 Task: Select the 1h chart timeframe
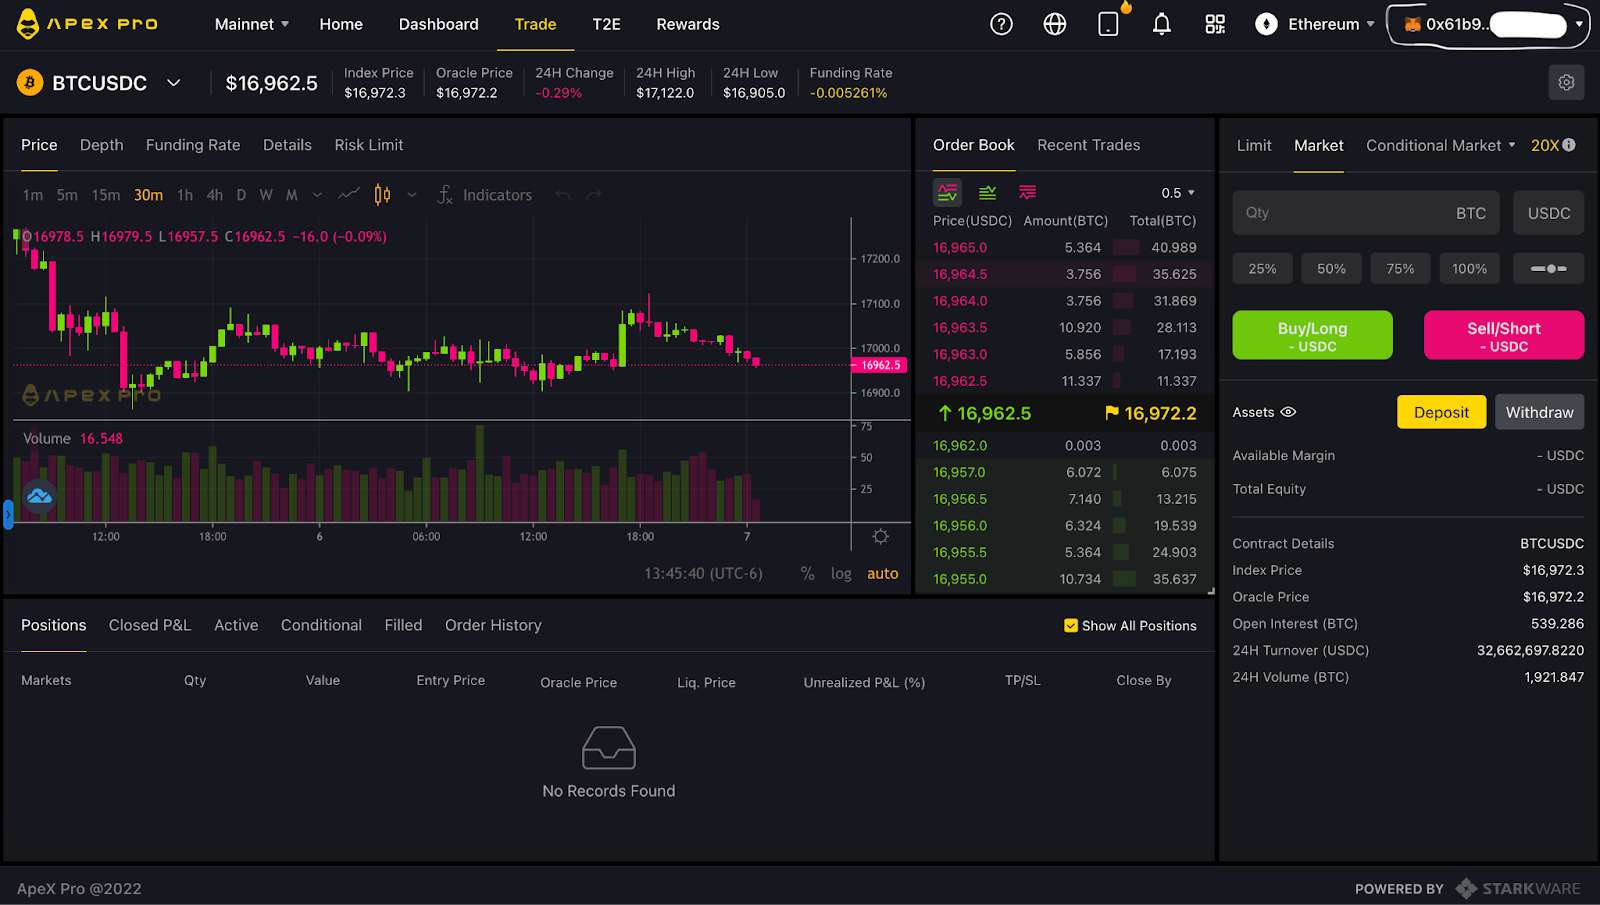click(x=185, y=195)
